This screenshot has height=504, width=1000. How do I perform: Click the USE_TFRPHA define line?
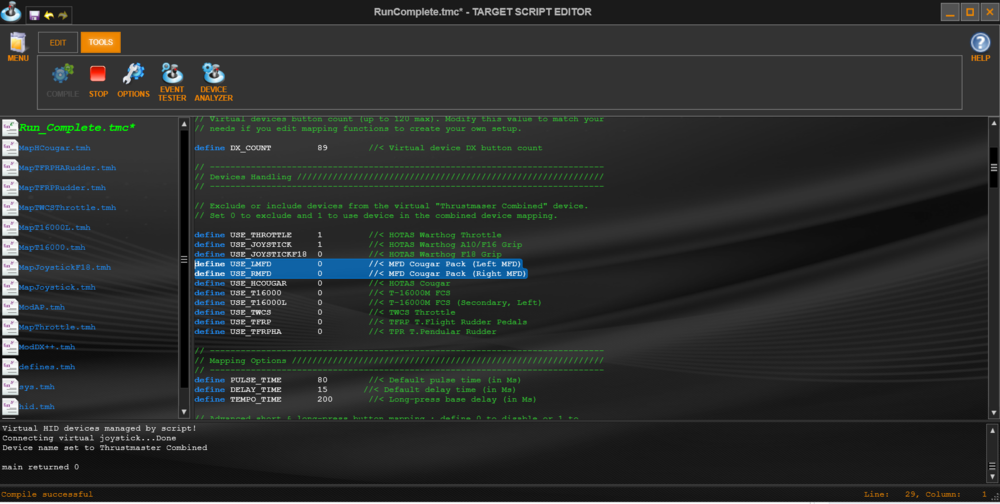[x=345, y=332]
